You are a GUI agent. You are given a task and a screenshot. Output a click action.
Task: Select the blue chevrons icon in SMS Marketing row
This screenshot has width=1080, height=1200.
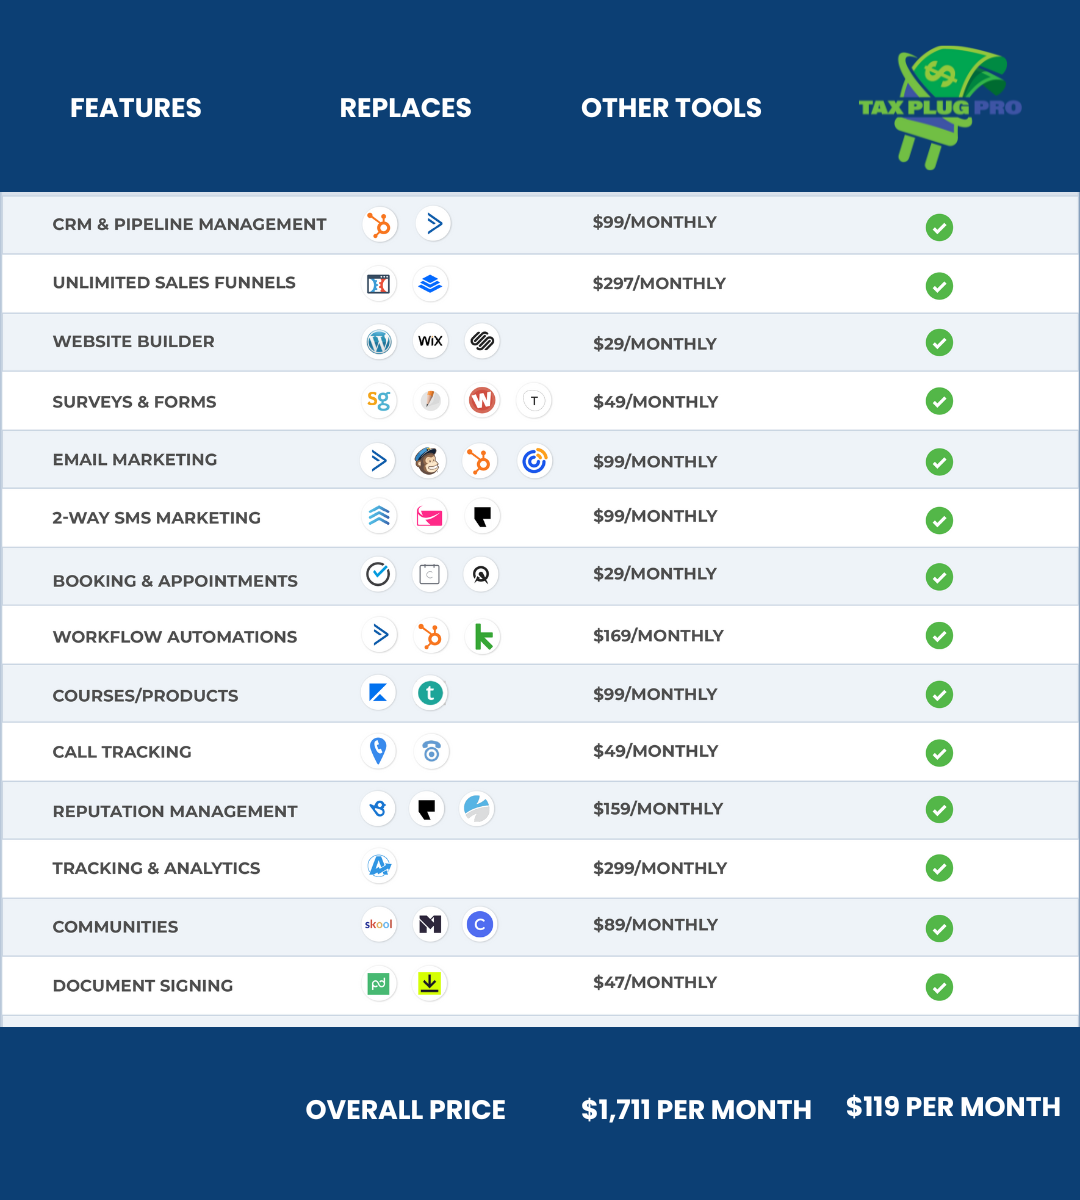[378, 517]
